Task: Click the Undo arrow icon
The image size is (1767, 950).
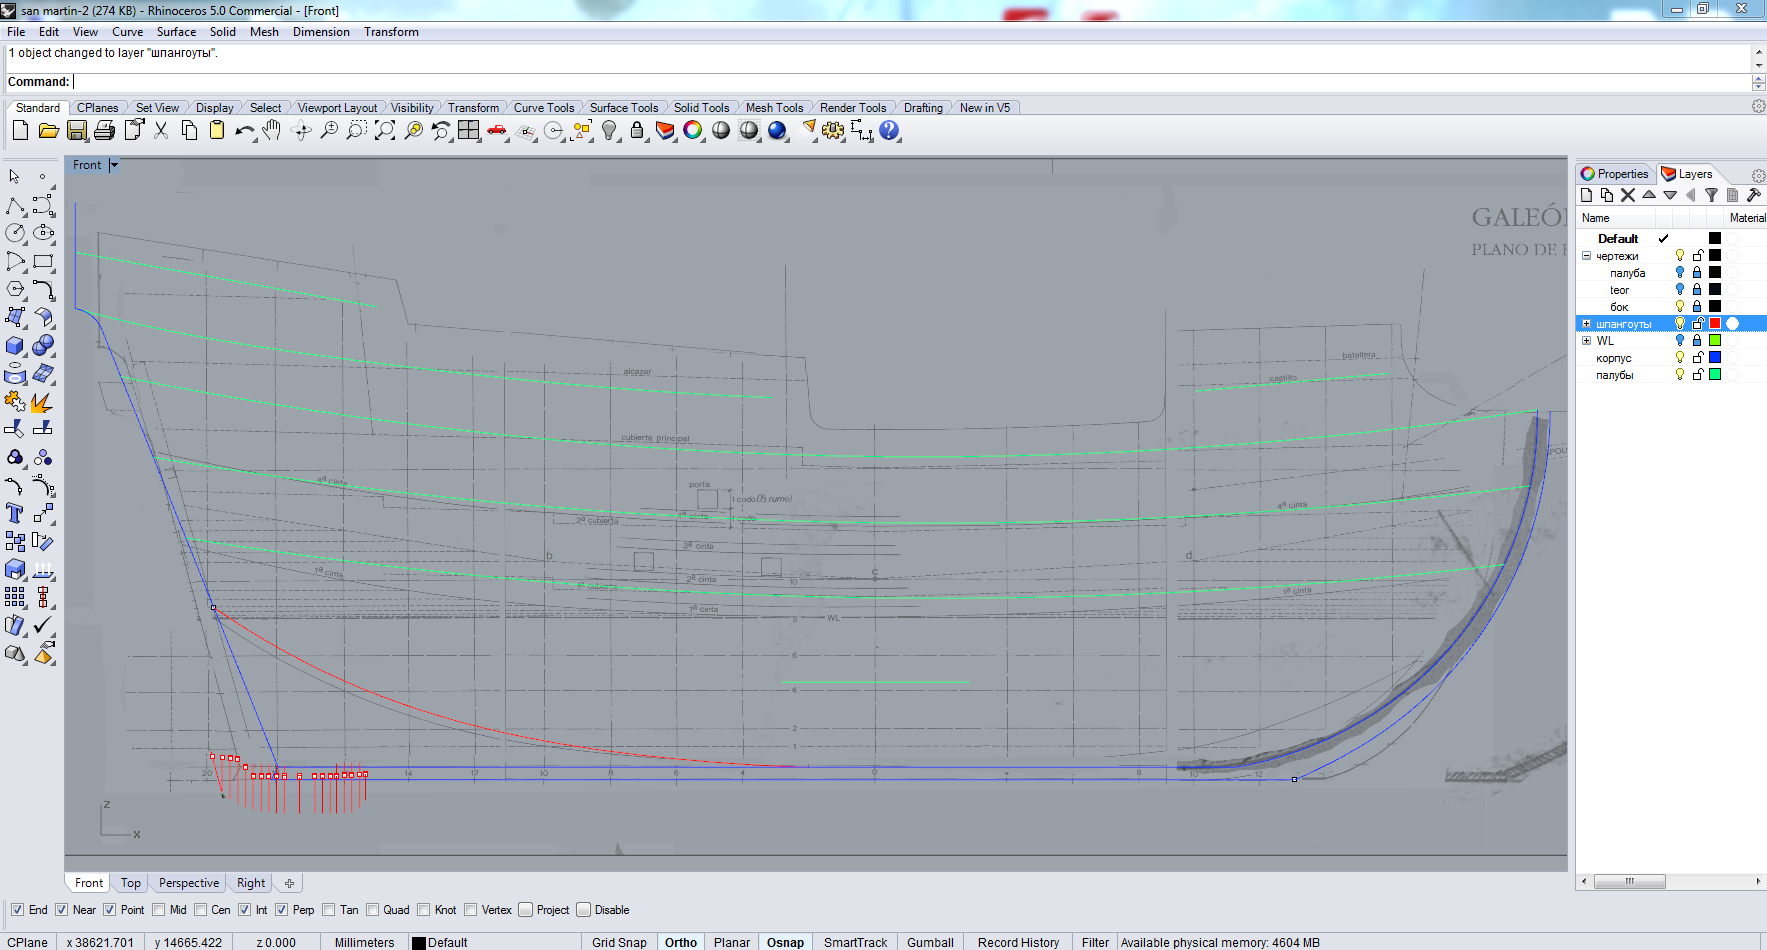Action: click(x=244, y=130)
